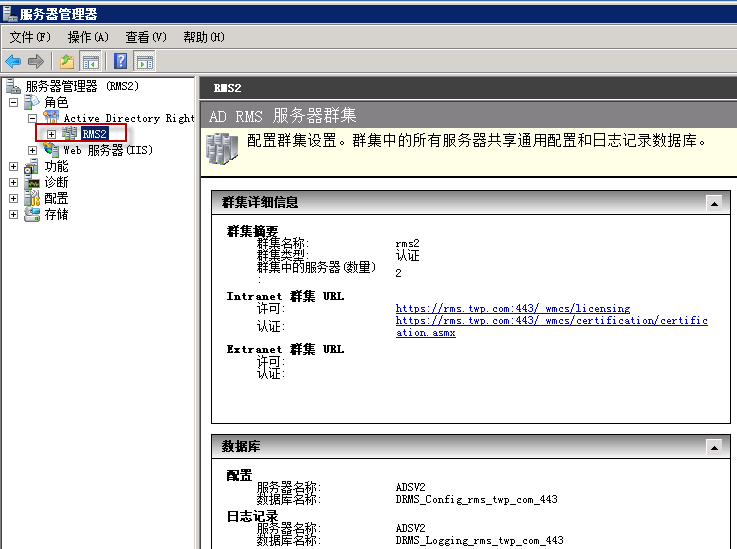The height and width of the screenshot is (549, 737).
Task: Expand the 诊断 tree node
Action: (x=14, y=182)
